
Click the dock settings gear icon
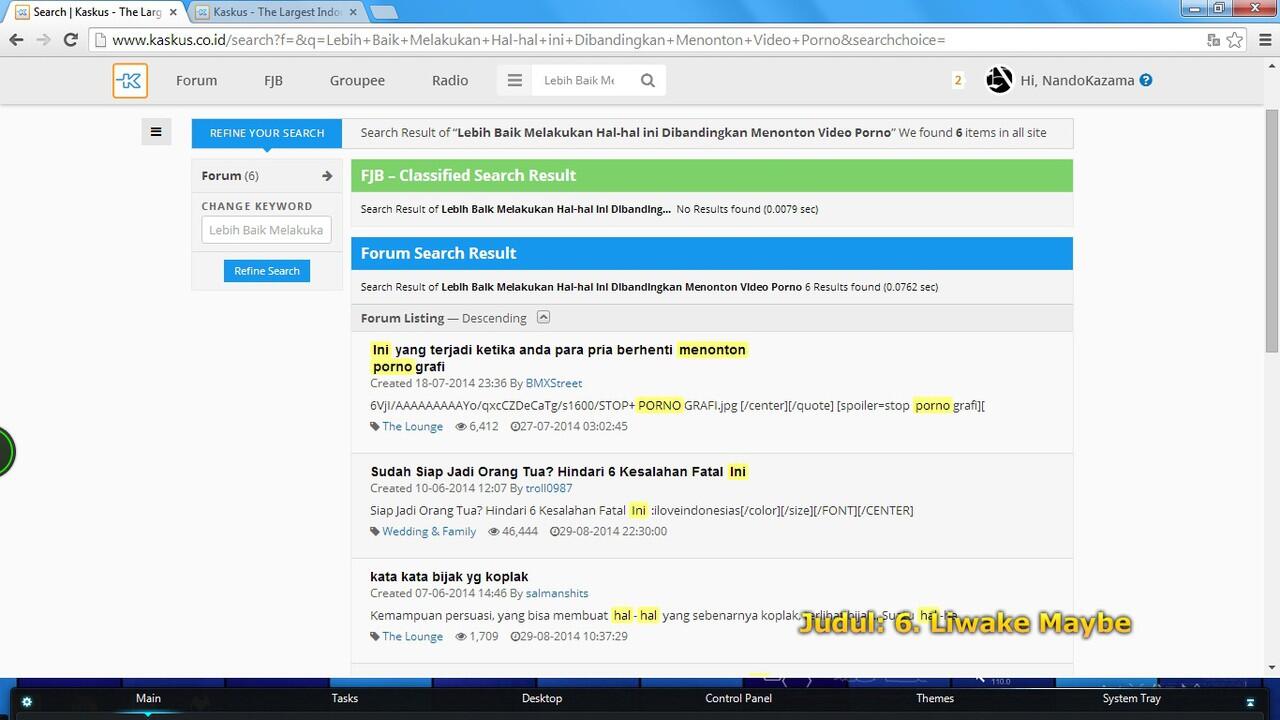click(27, 702)
